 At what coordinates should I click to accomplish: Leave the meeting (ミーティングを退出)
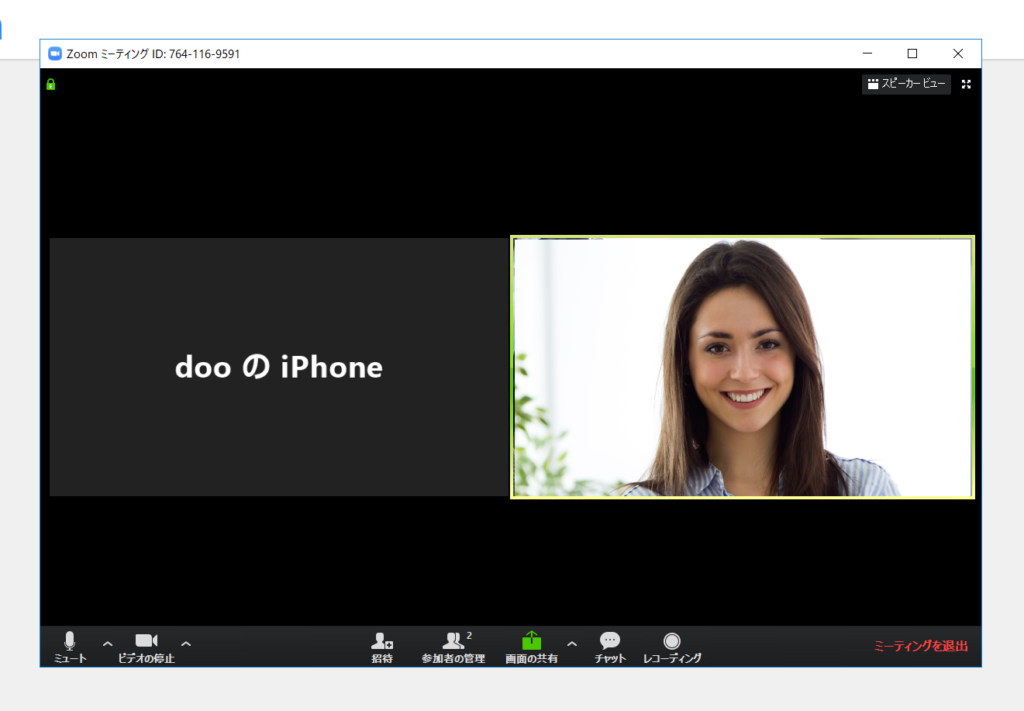[x=921, y=646]
